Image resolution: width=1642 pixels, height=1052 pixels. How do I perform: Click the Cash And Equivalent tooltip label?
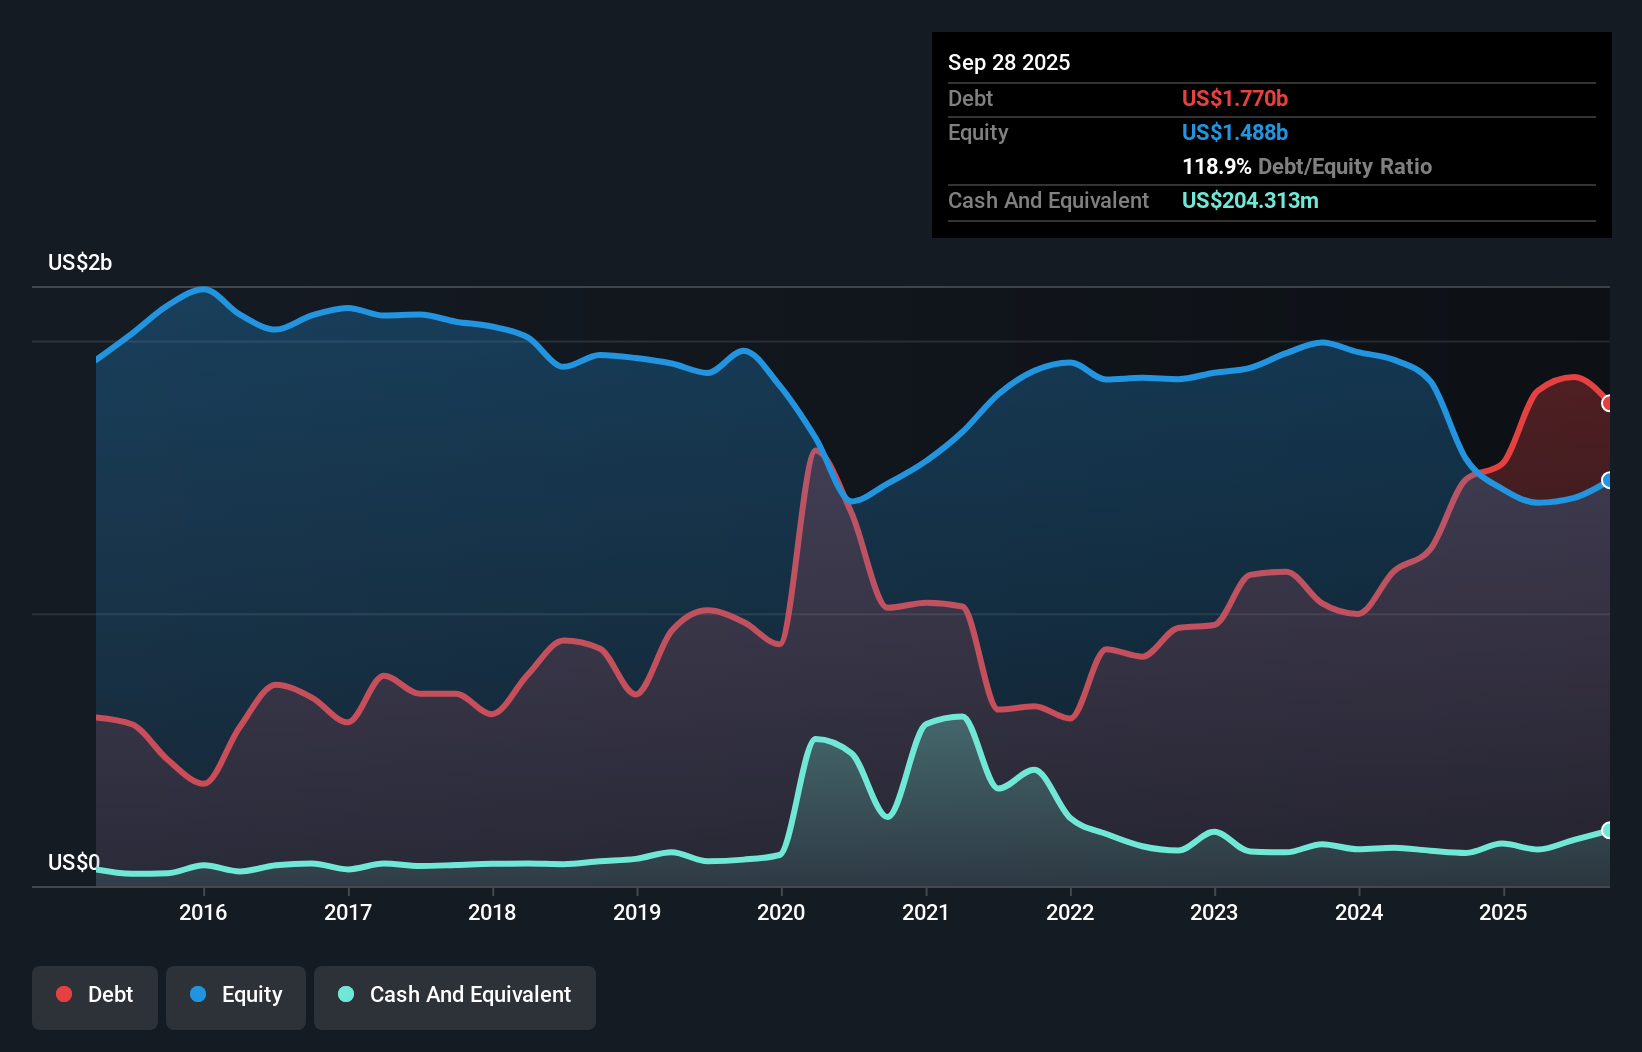(1048, 200)
